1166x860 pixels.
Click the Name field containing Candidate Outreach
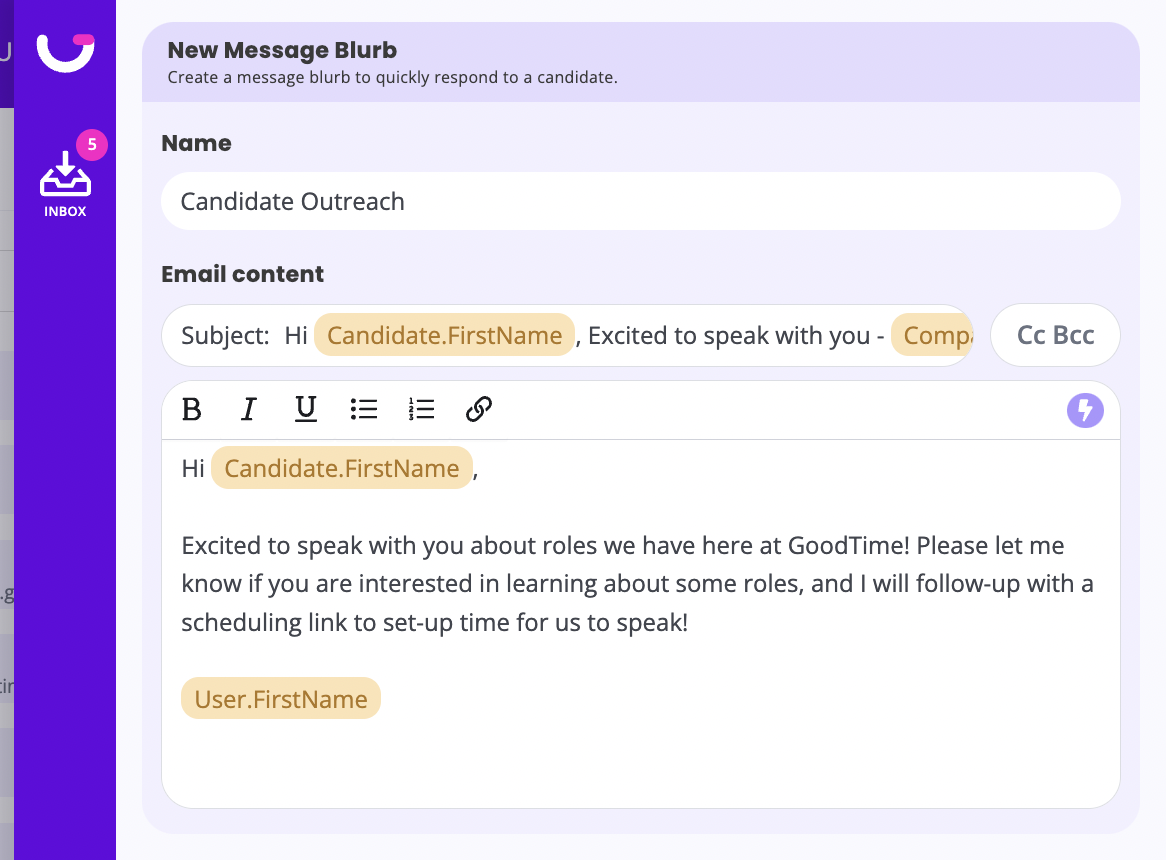[x=640, y=201]
